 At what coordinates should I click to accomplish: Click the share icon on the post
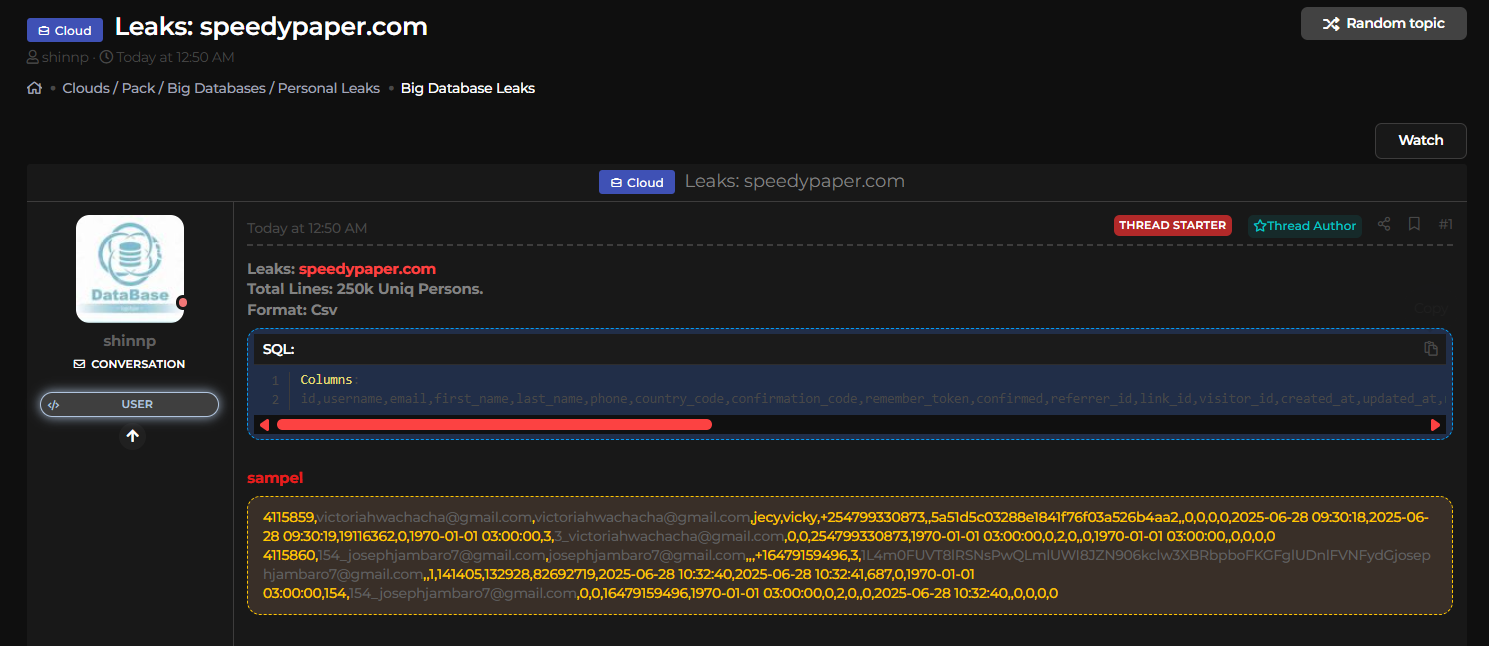(1384, 225)
